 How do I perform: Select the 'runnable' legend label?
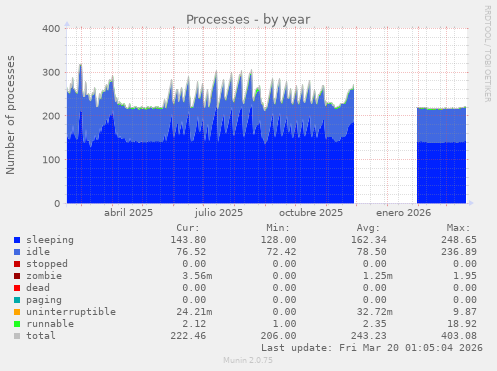(50, 324)
